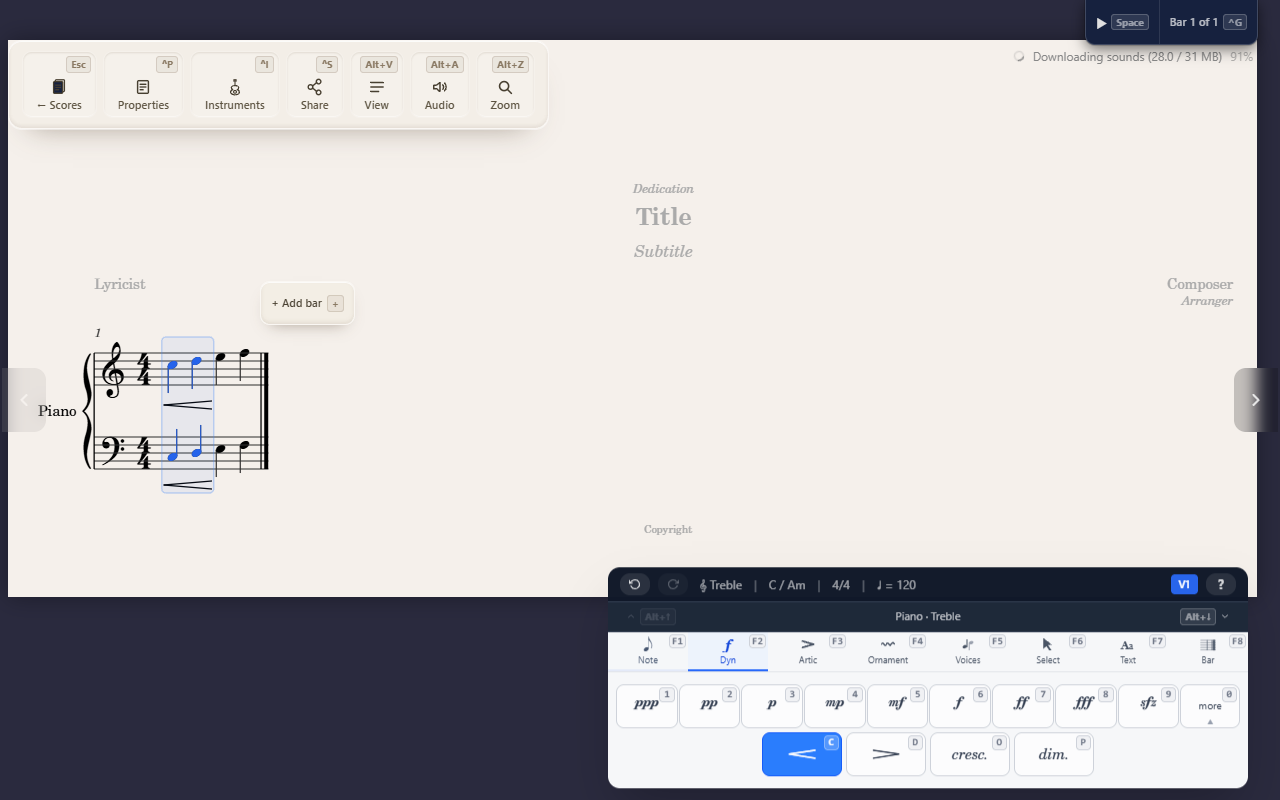
Task: Insert cresc. text marking
Action: point(970,754)
